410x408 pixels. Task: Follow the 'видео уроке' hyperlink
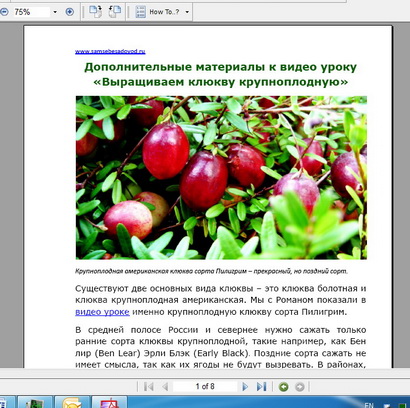(102, 312)
